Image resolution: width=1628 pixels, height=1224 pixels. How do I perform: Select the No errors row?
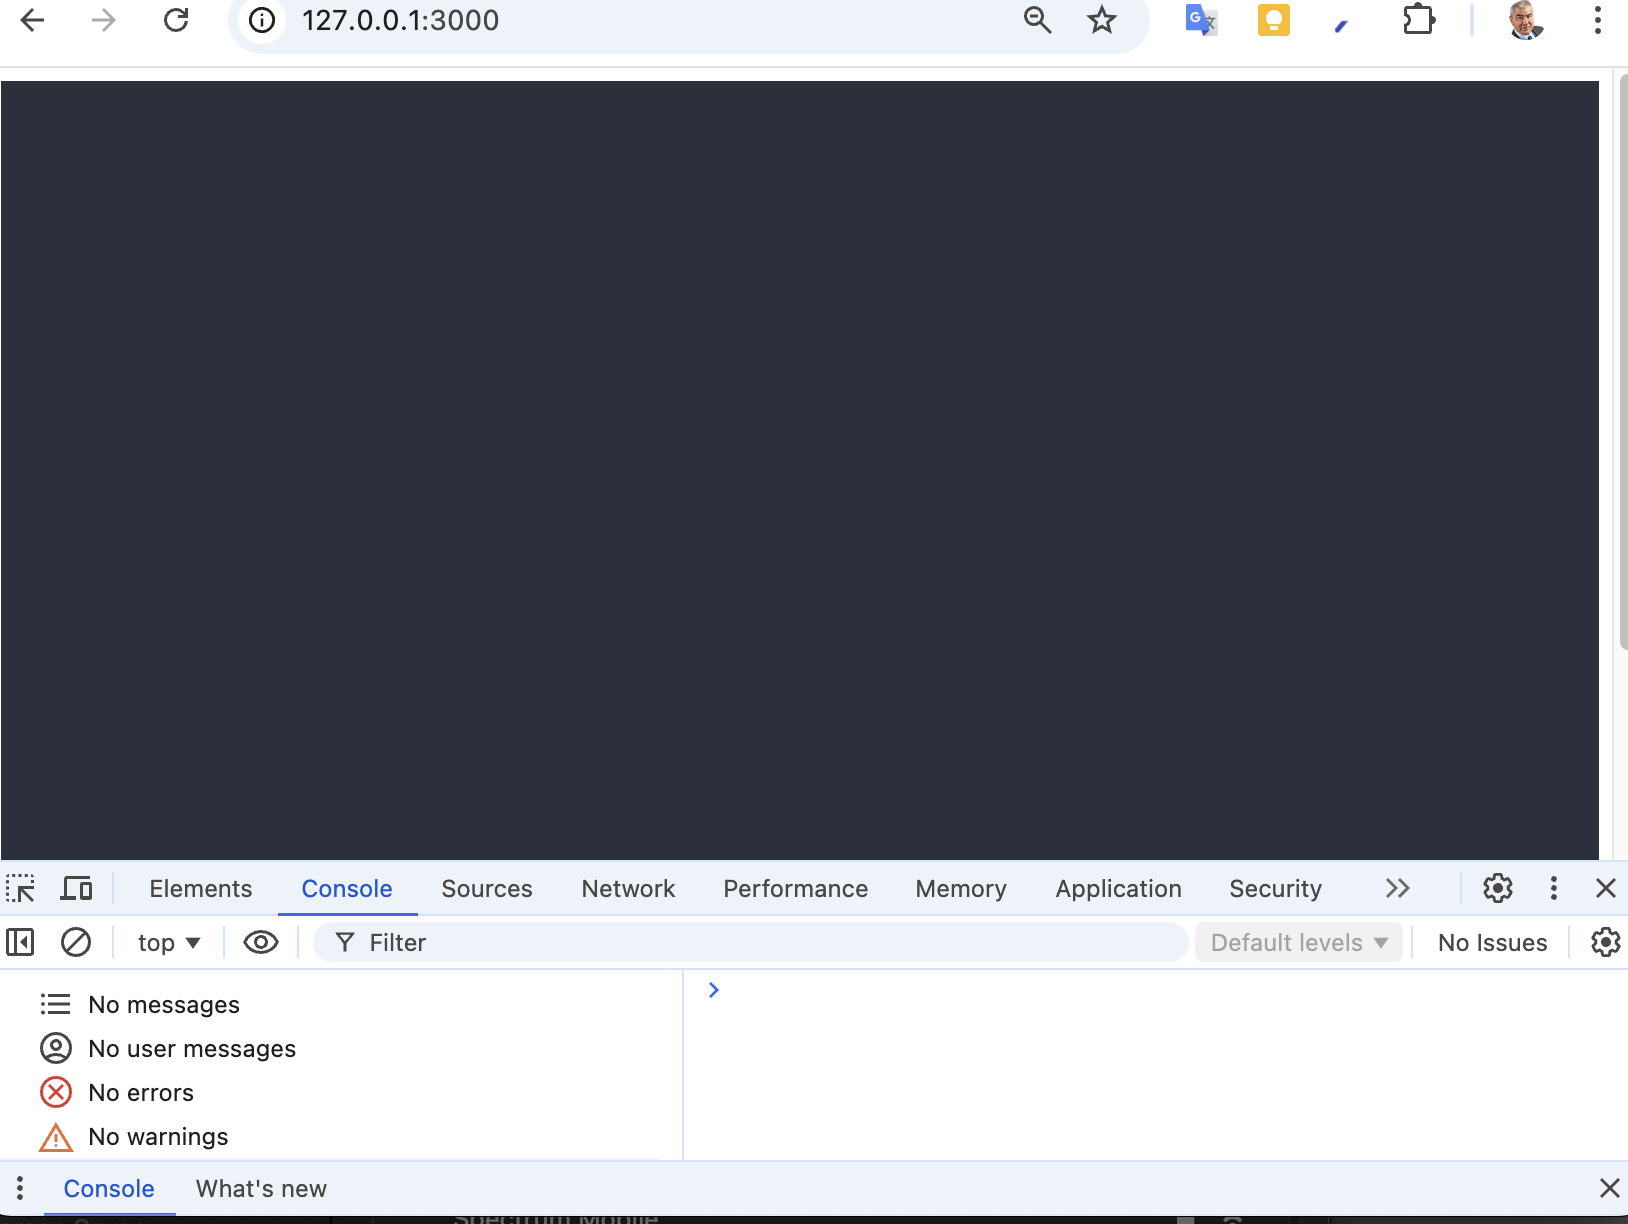(340, 1092)
